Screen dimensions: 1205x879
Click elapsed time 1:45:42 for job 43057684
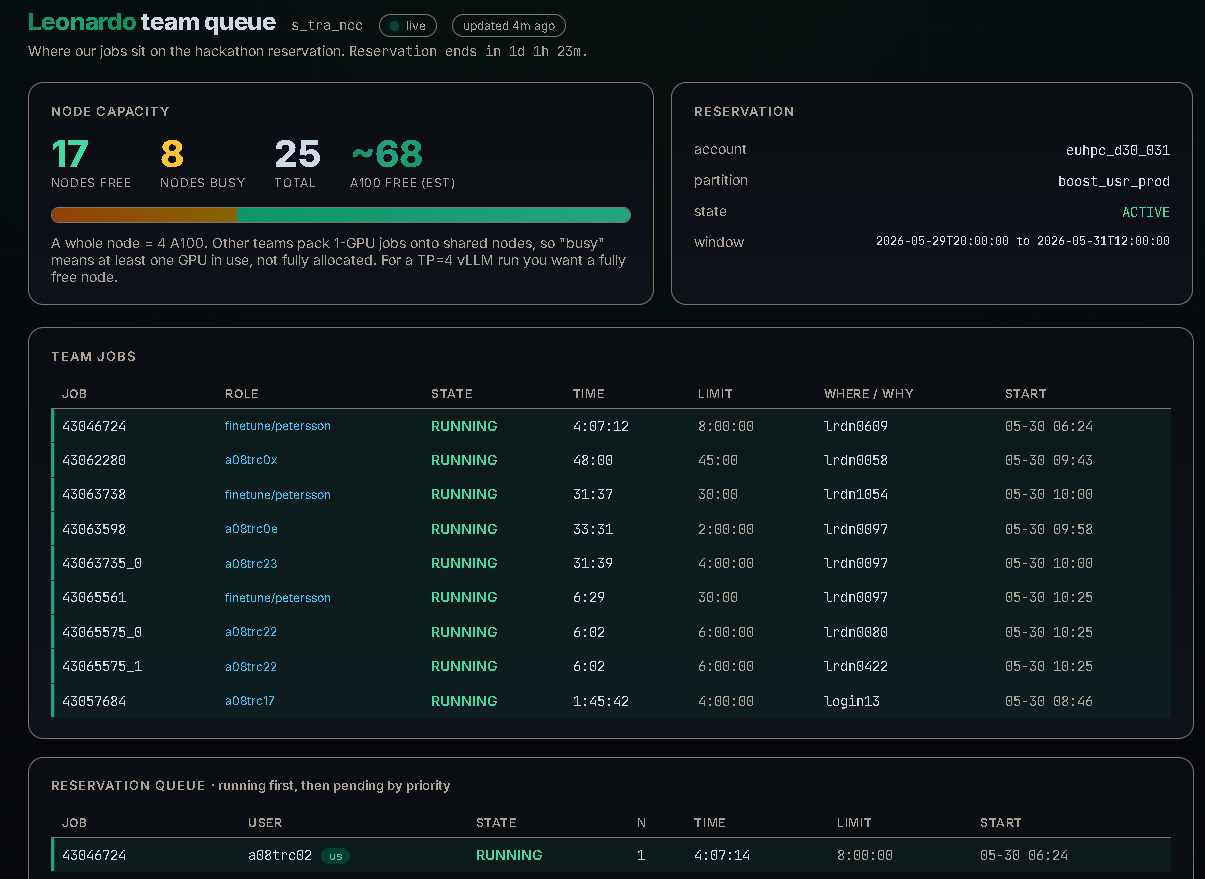(601, 701)
